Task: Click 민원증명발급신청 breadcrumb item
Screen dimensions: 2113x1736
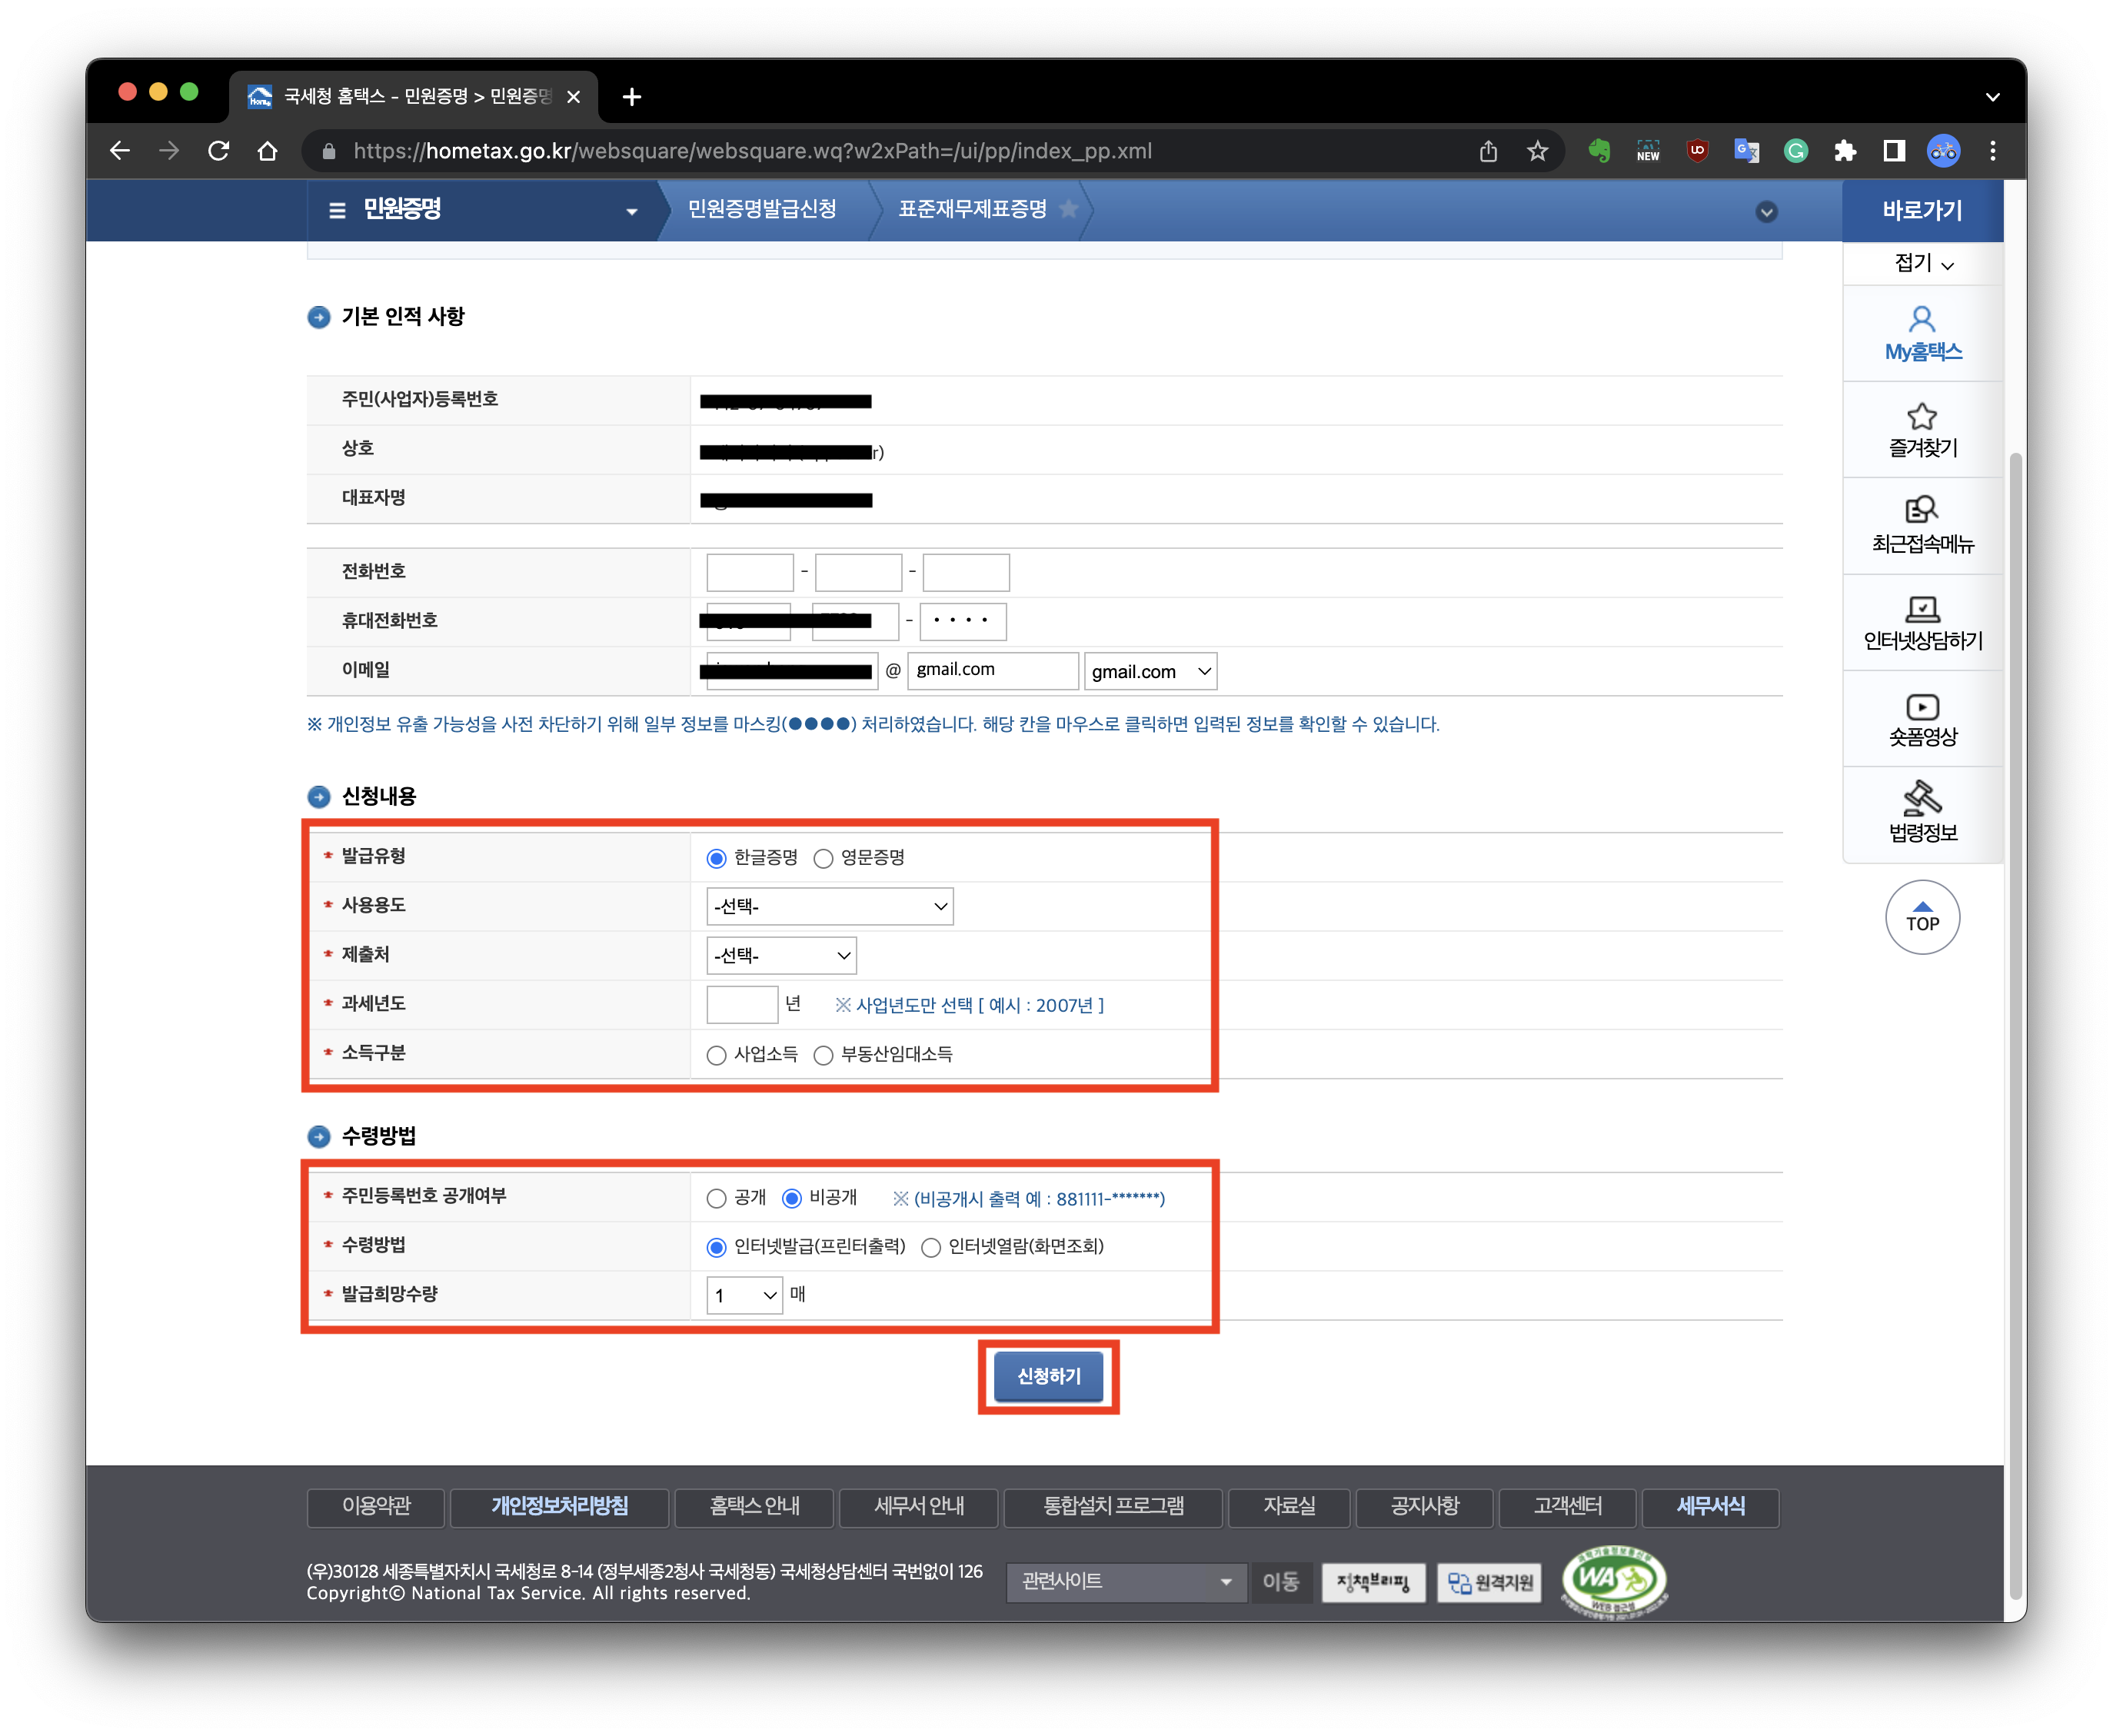Action: [x=762, y=209]
